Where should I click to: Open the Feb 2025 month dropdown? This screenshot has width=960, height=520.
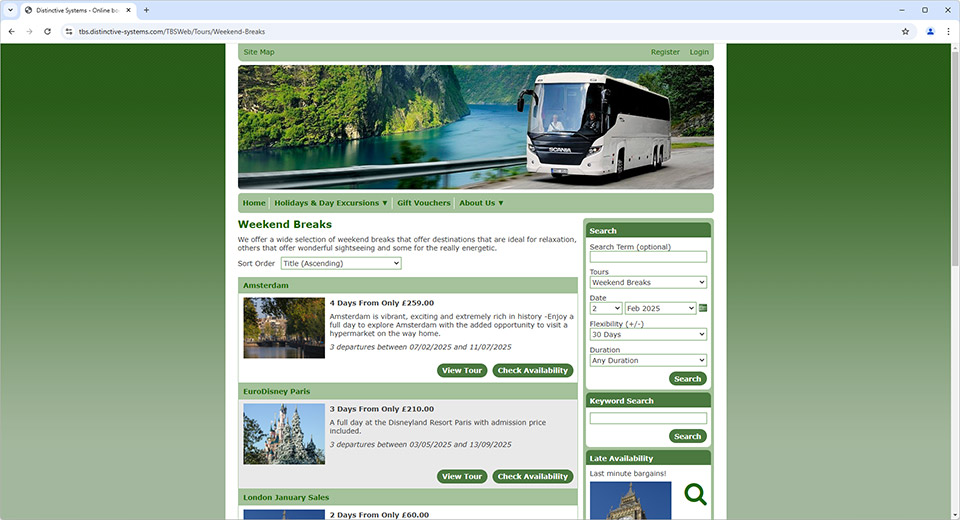[x=660, y=308]
